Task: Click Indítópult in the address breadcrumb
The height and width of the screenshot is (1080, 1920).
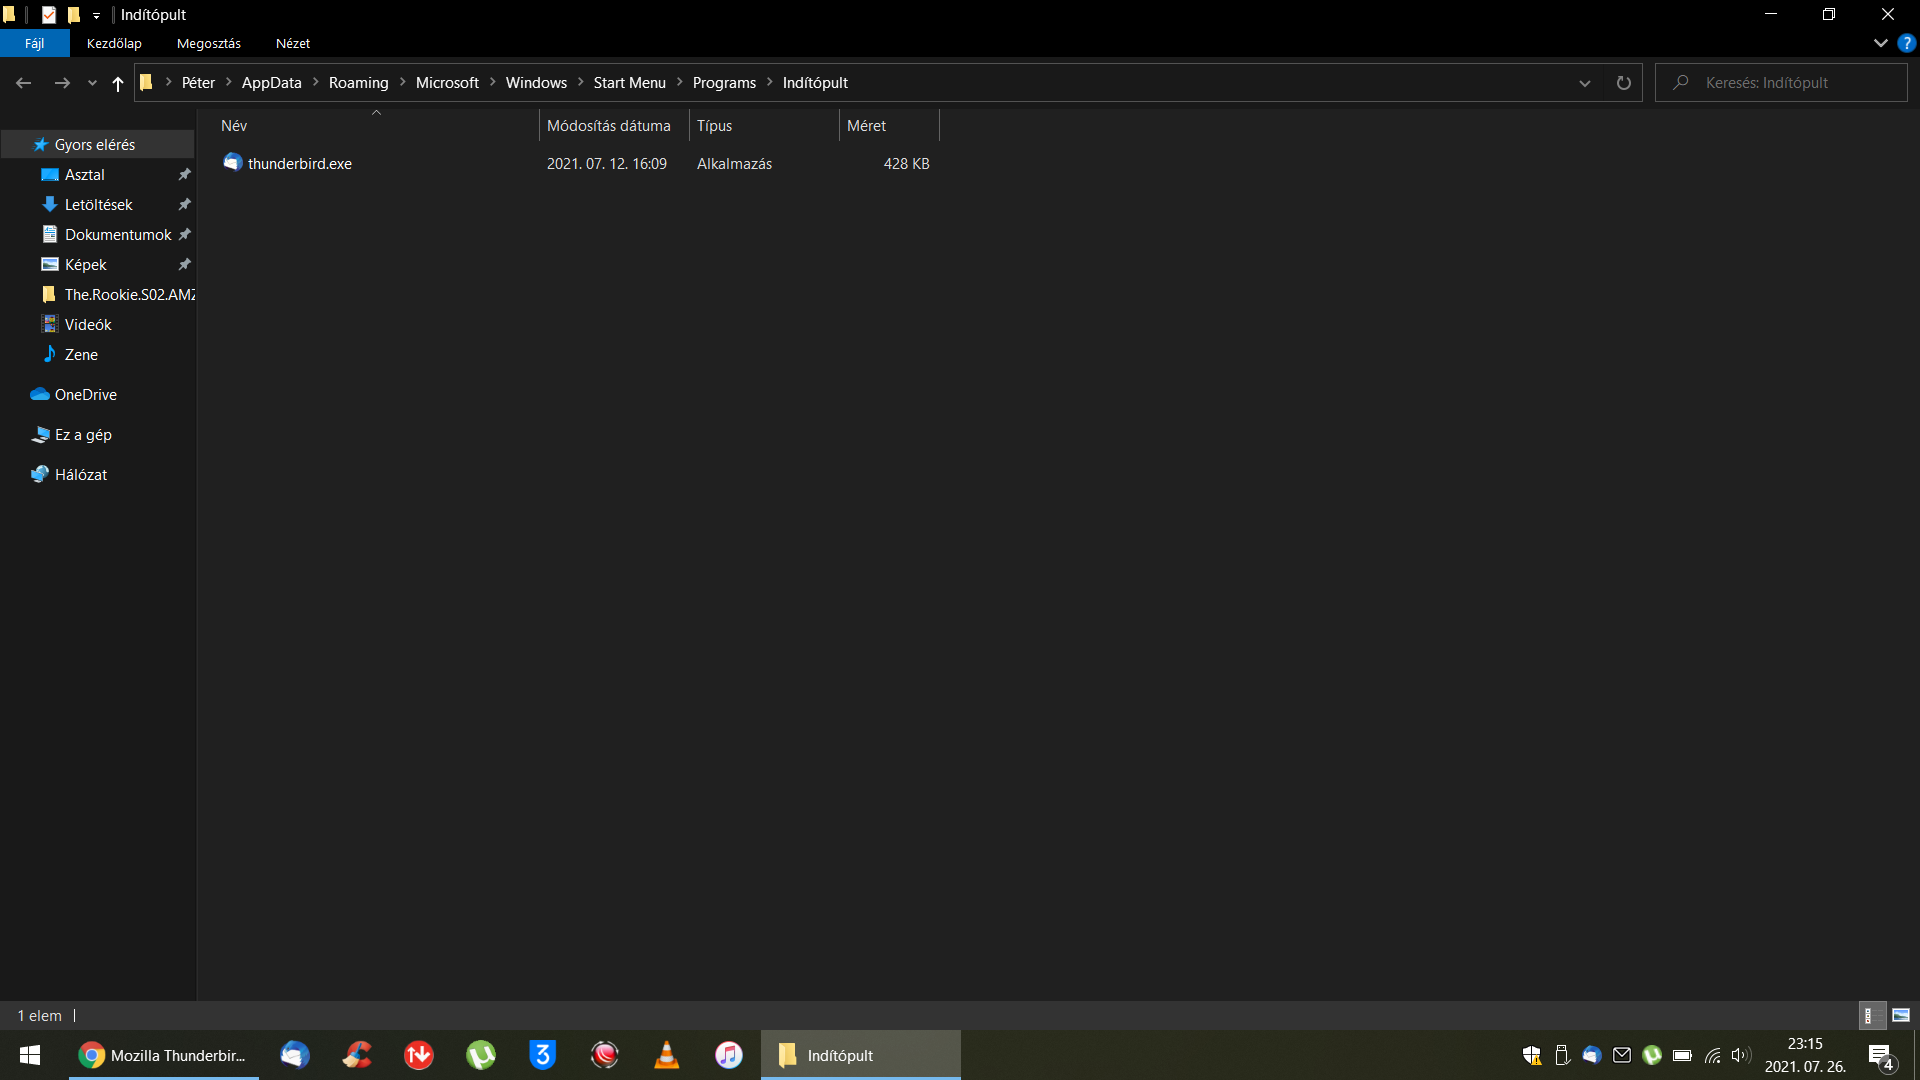Action: pyautogui.click(x=815, y=83)
